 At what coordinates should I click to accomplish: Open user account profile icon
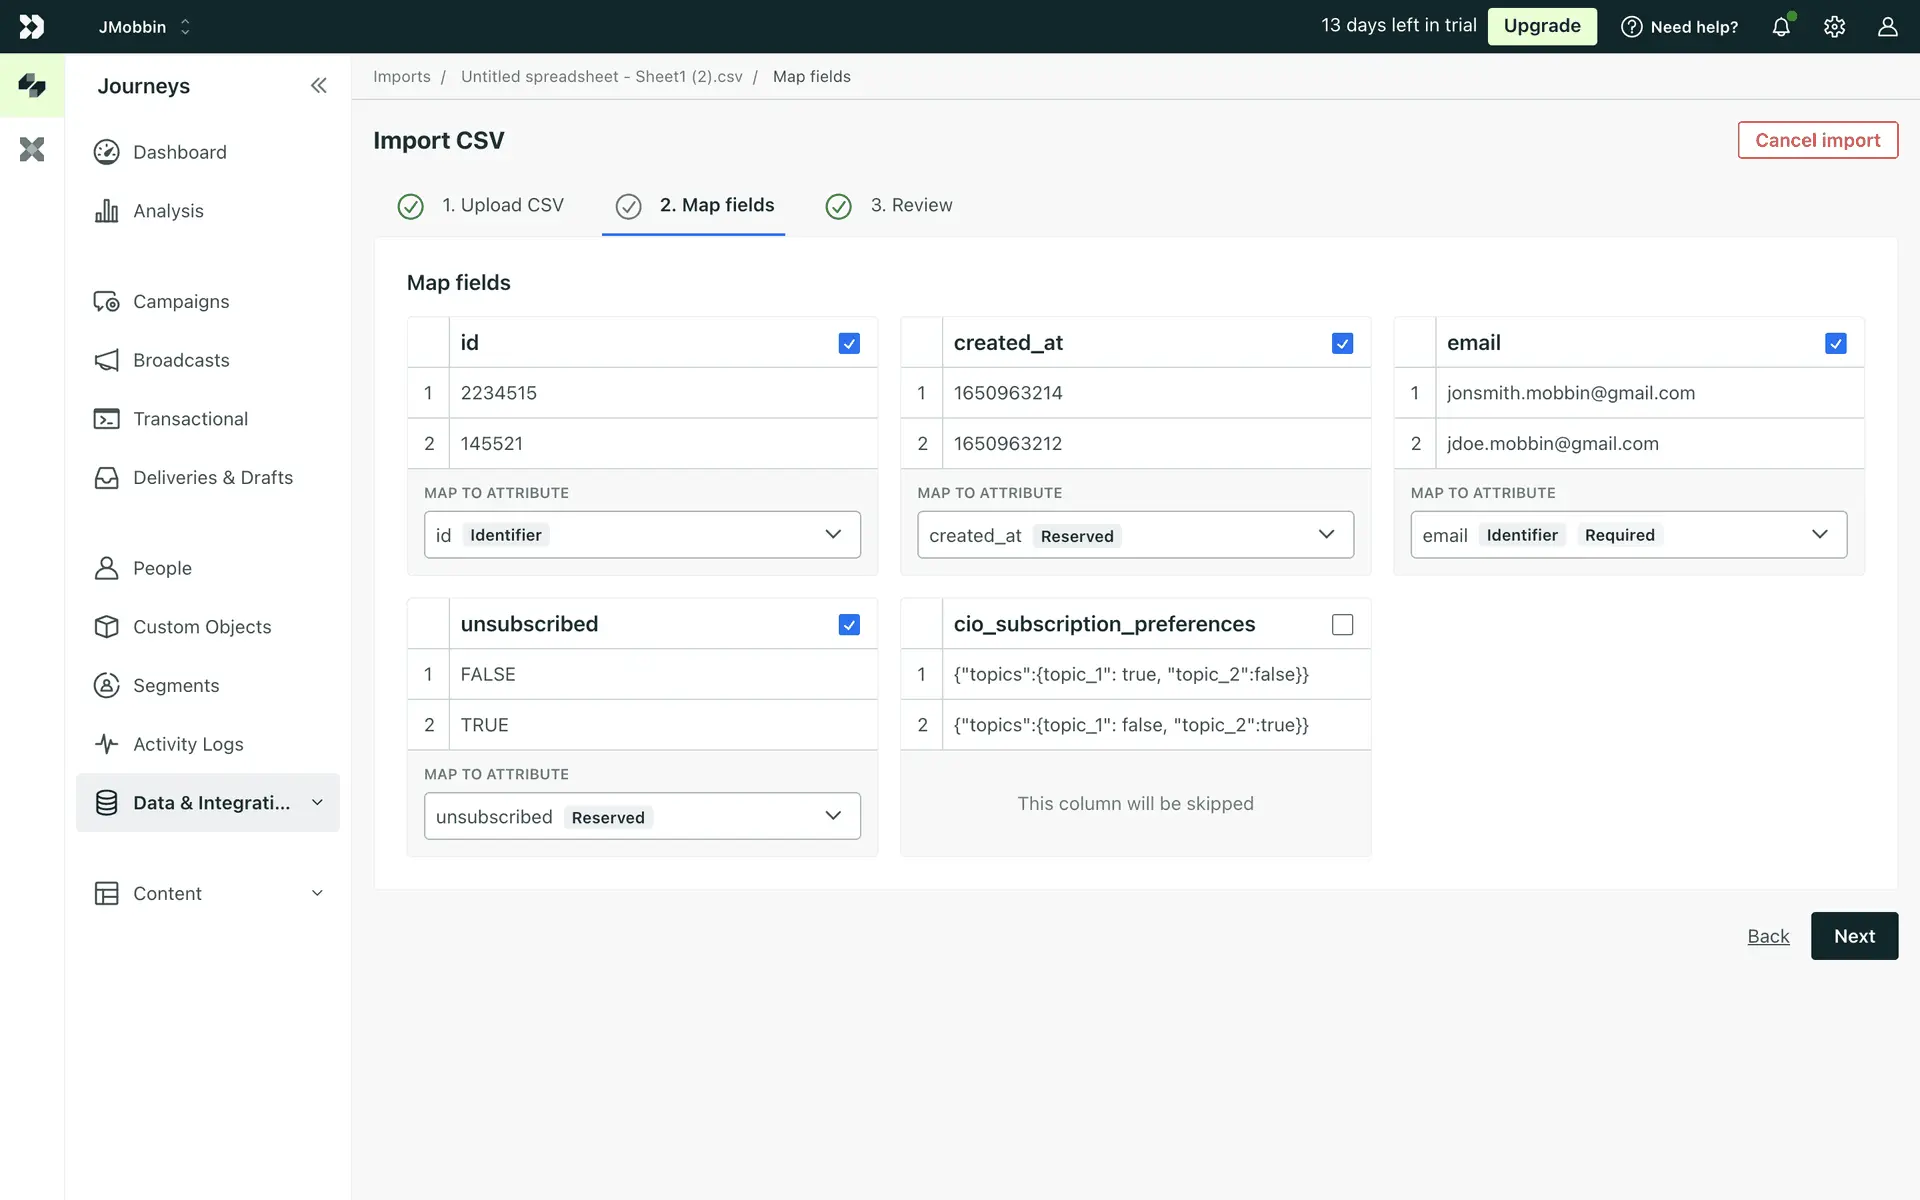click(1887, 27)
